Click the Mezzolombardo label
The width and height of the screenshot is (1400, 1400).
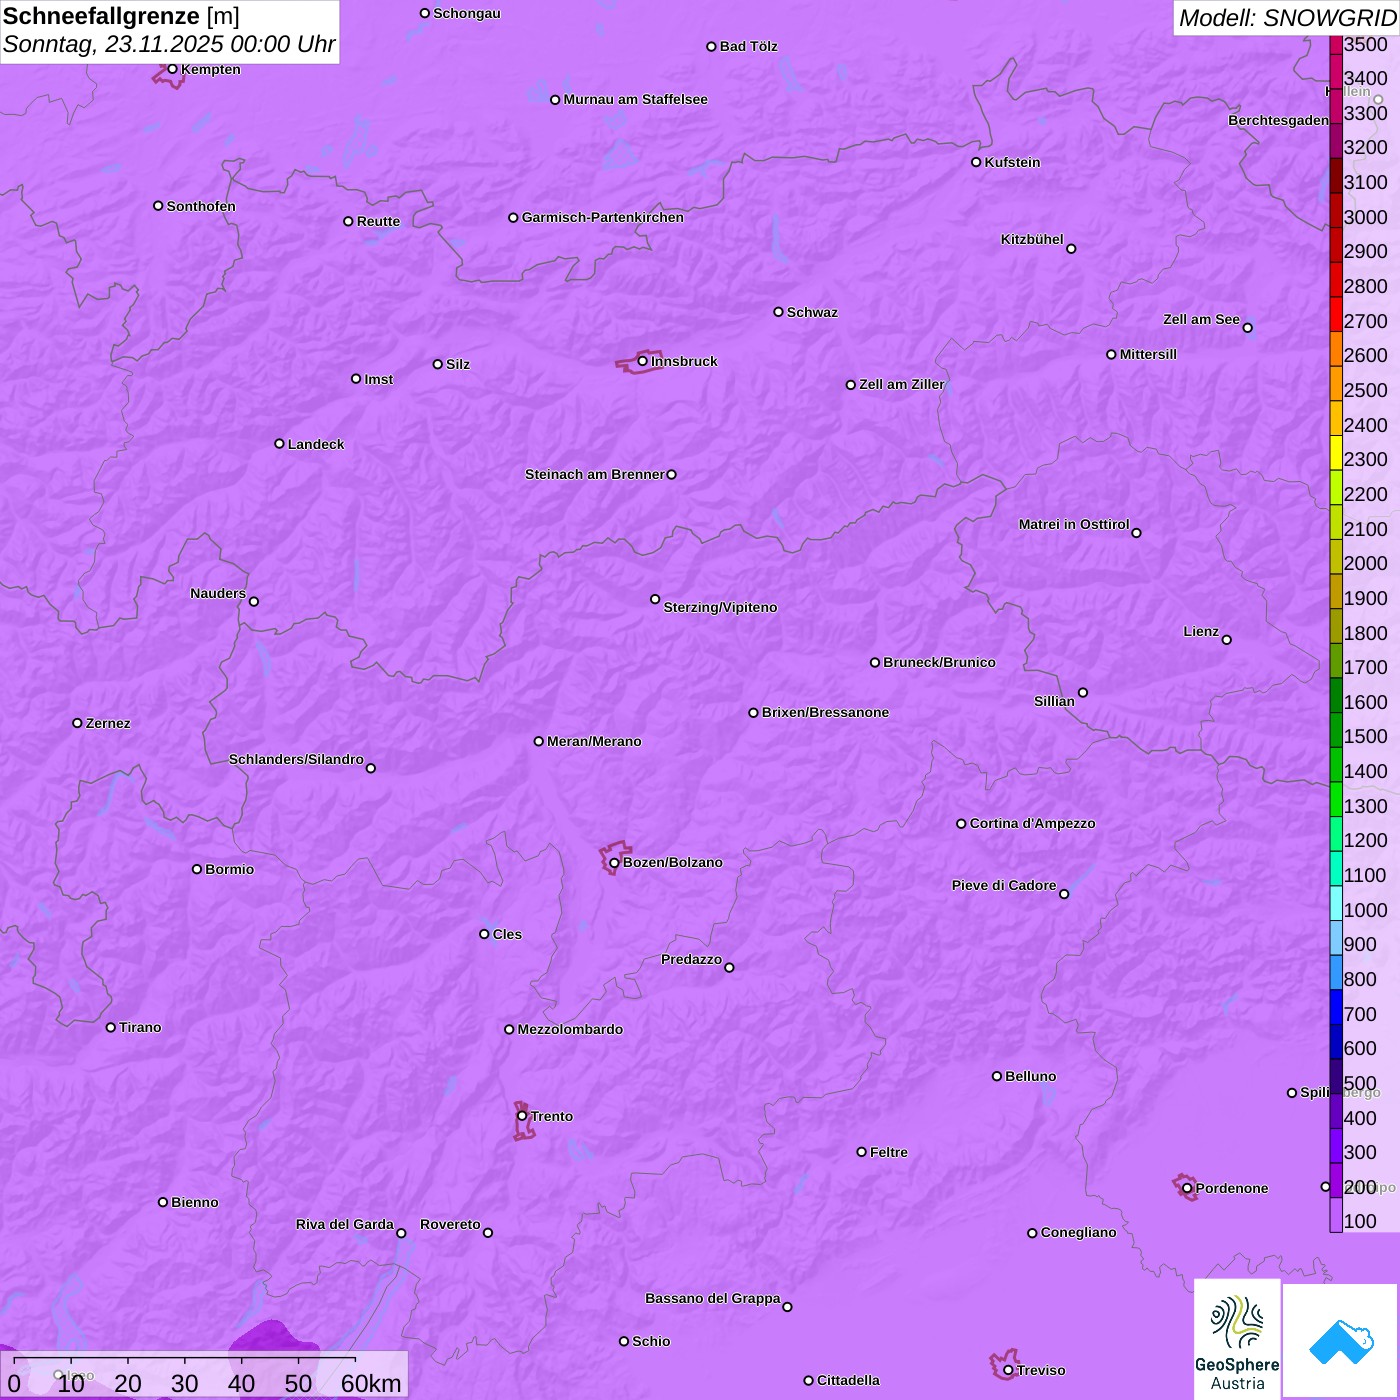click(x=570, y=1029)
